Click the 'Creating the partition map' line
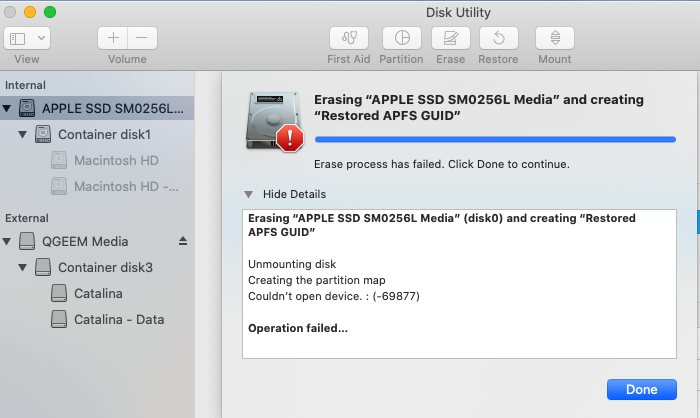This screenshot has width=700, height=418. tap(317, 280)
